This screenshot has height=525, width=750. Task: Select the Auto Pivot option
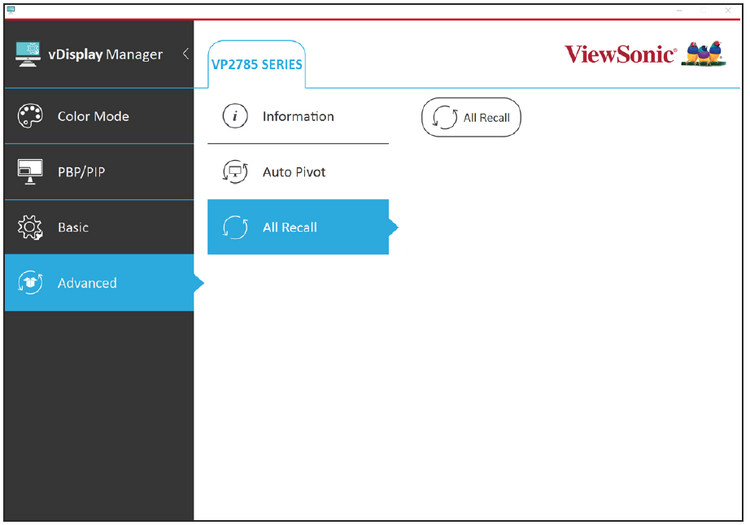[298, 172]
